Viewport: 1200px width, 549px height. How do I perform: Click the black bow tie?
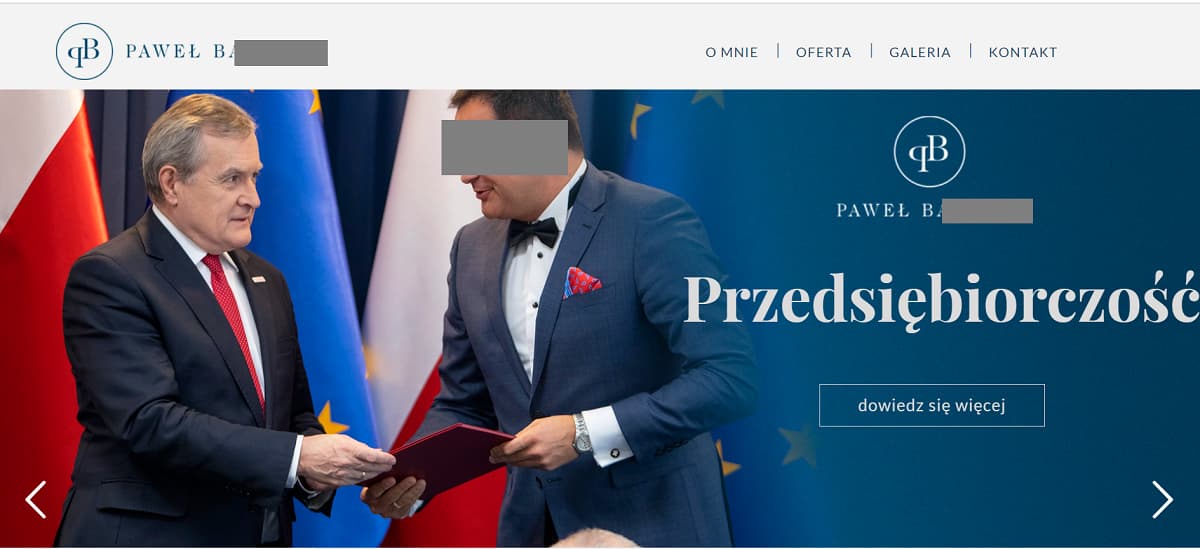[533, 232]
